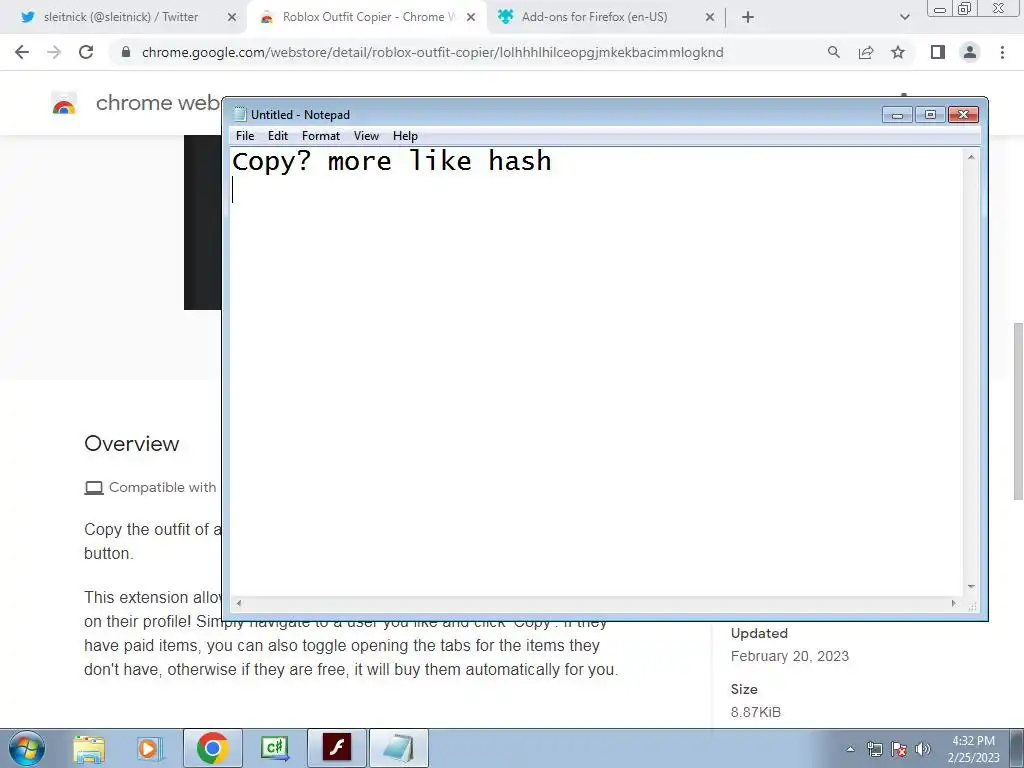The width and height of the screenshot is (1024, 768).
Task: Switch to Add-ons for Firefox tab
Action: pos(594,17)
